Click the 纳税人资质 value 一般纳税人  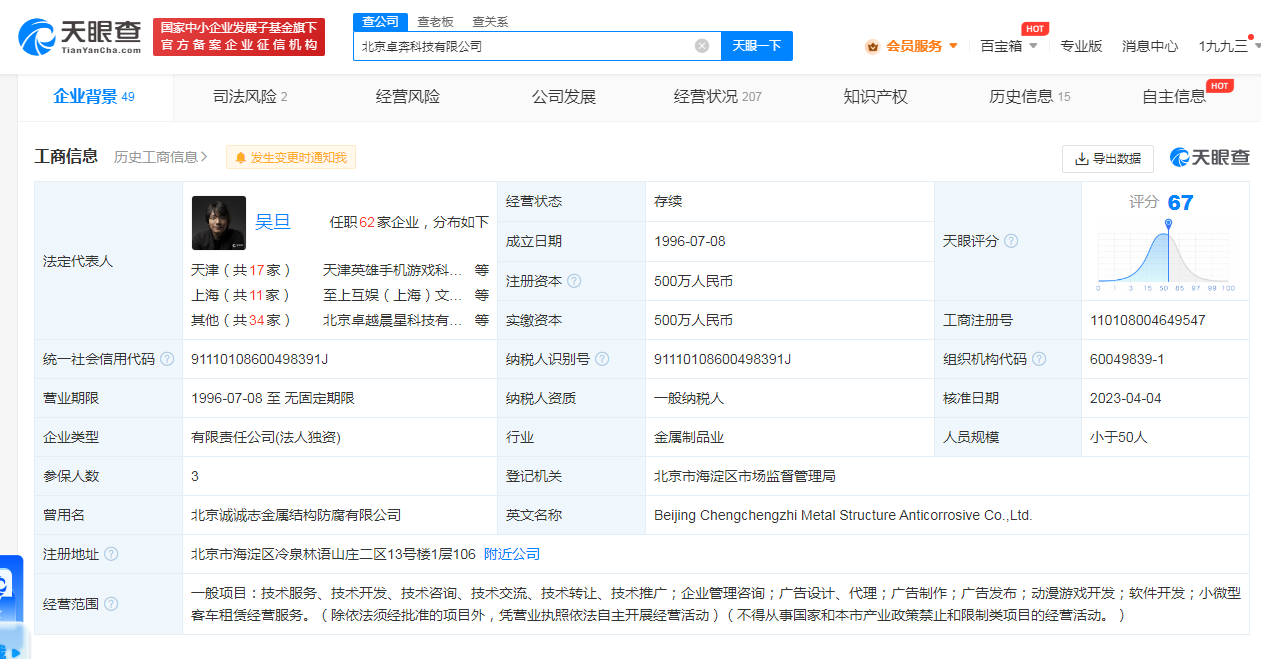[x=689, y=398]
